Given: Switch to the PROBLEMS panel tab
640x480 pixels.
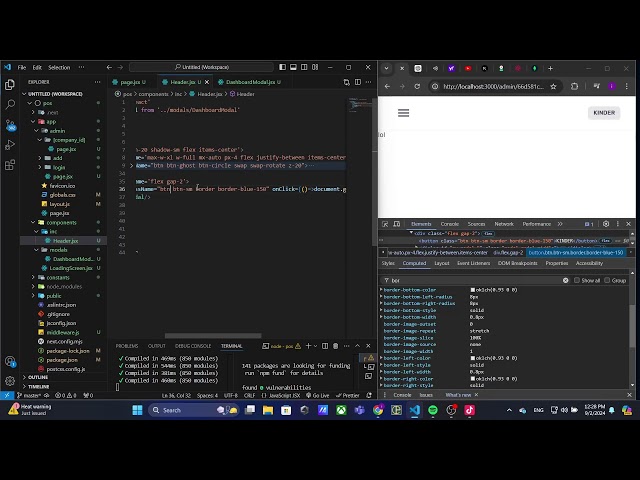Looking at the screenshot, I should click(127, 346).
